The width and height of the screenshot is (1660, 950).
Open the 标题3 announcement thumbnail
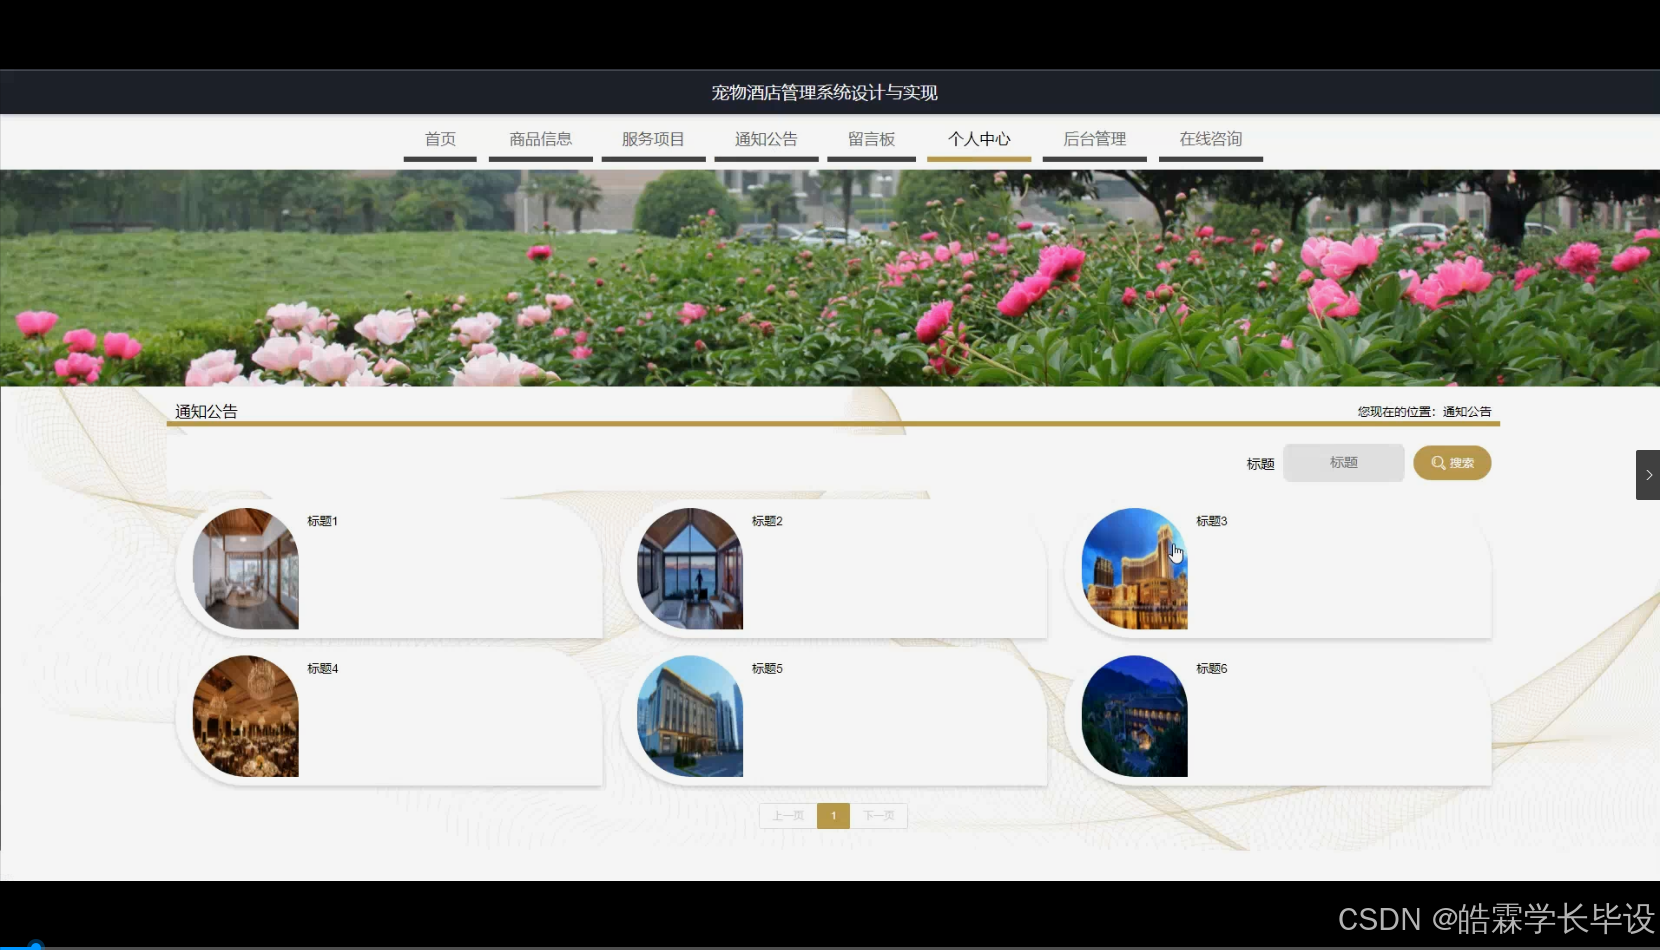point(1135,568)
